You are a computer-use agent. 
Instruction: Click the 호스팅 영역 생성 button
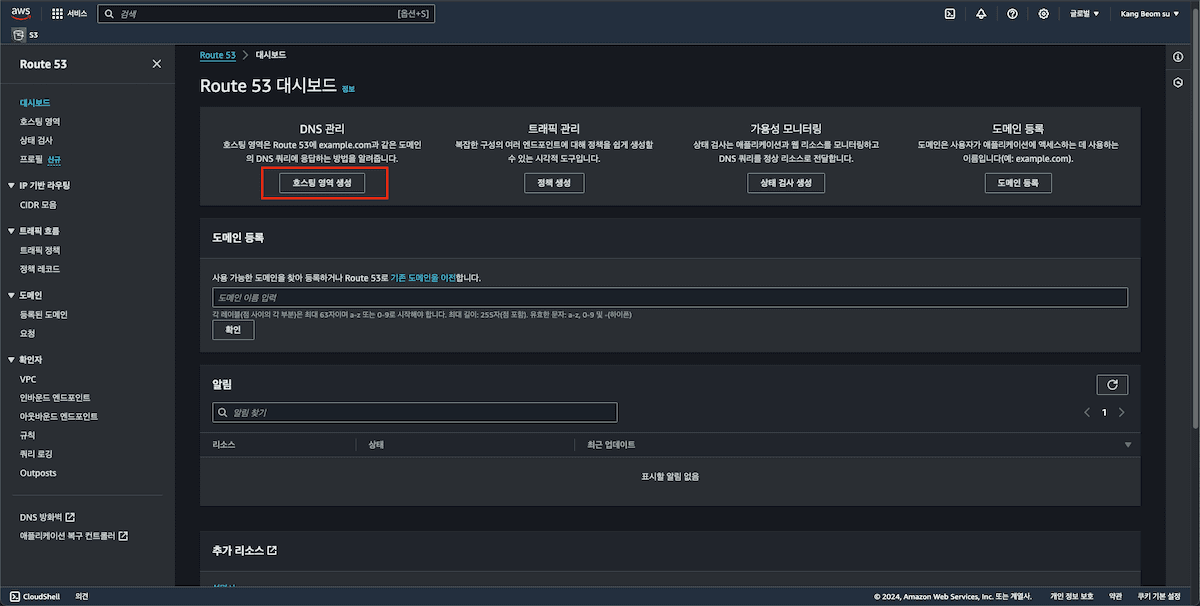[x=323, y=183]
